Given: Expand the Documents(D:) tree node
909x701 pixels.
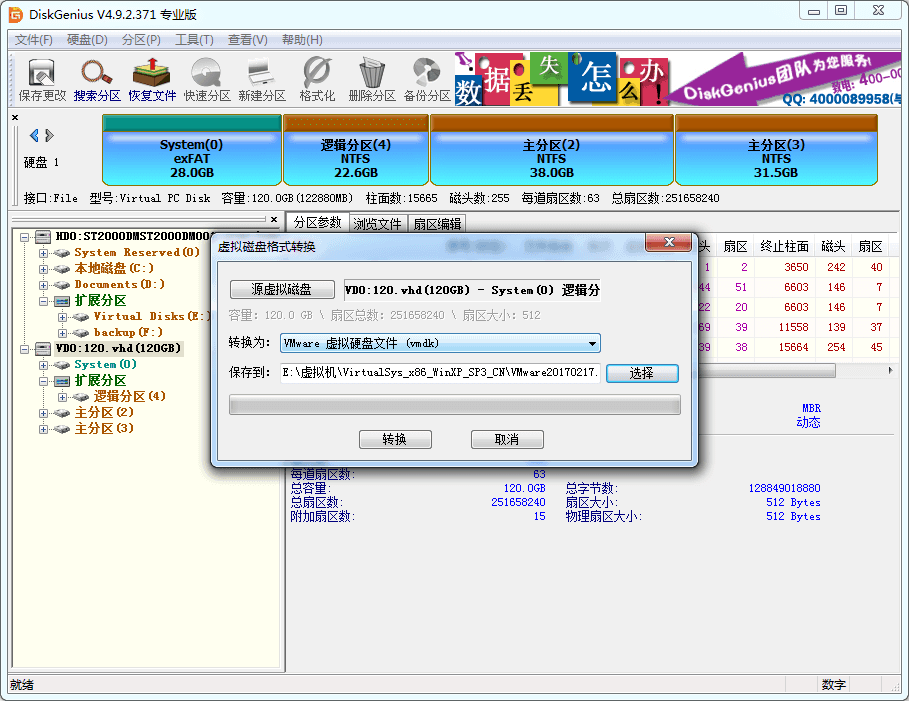Looking at the screenshot, I should click(x=43, y=285).
